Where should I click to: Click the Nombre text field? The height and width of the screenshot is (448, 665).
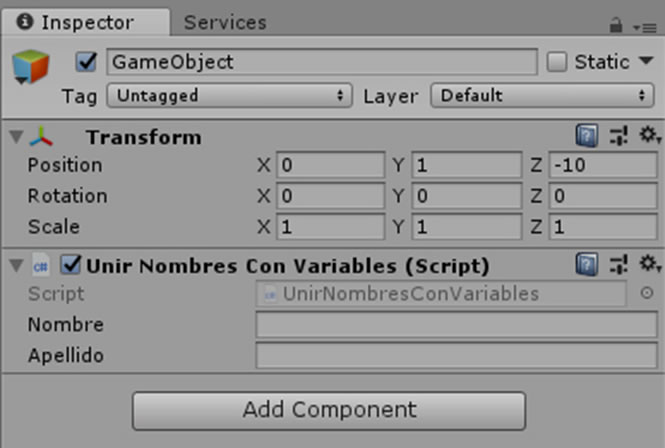tap(457, 325)
